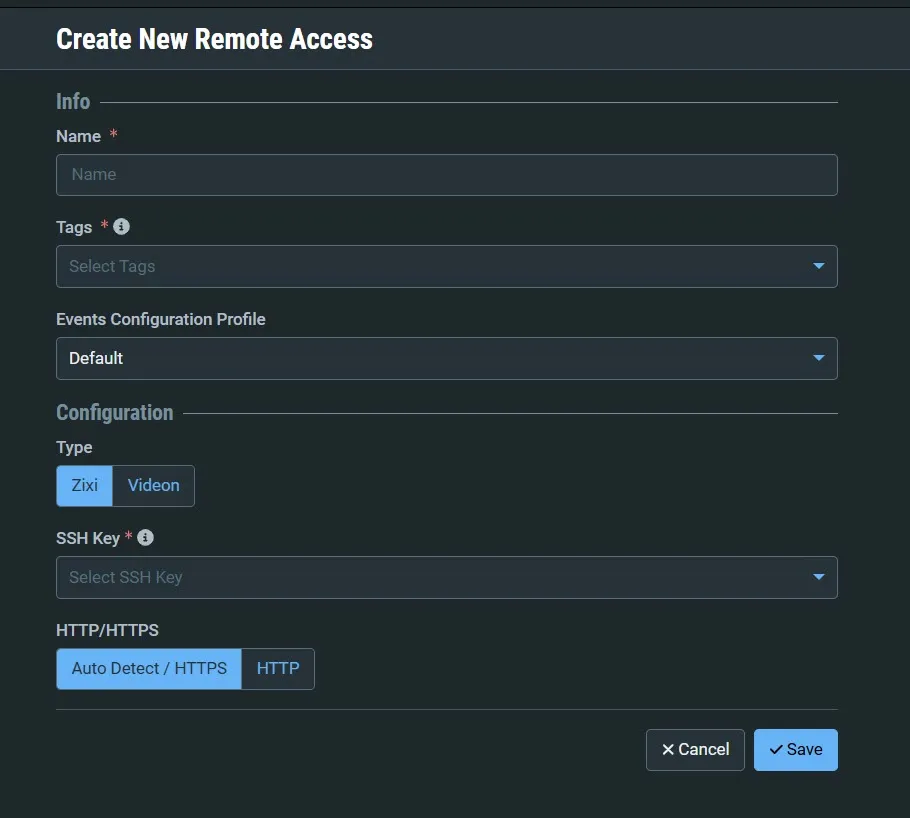The image size is (910, 818).
Task: Click the Create New Remote Access title
Action: point(214,39)
